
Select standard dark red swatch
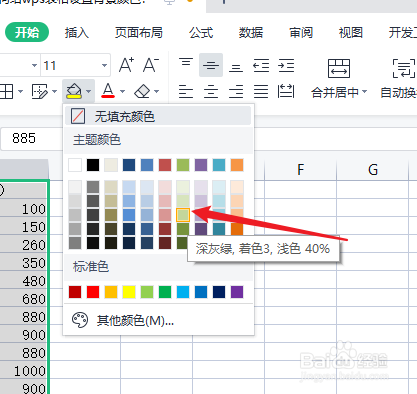[75, 292]
